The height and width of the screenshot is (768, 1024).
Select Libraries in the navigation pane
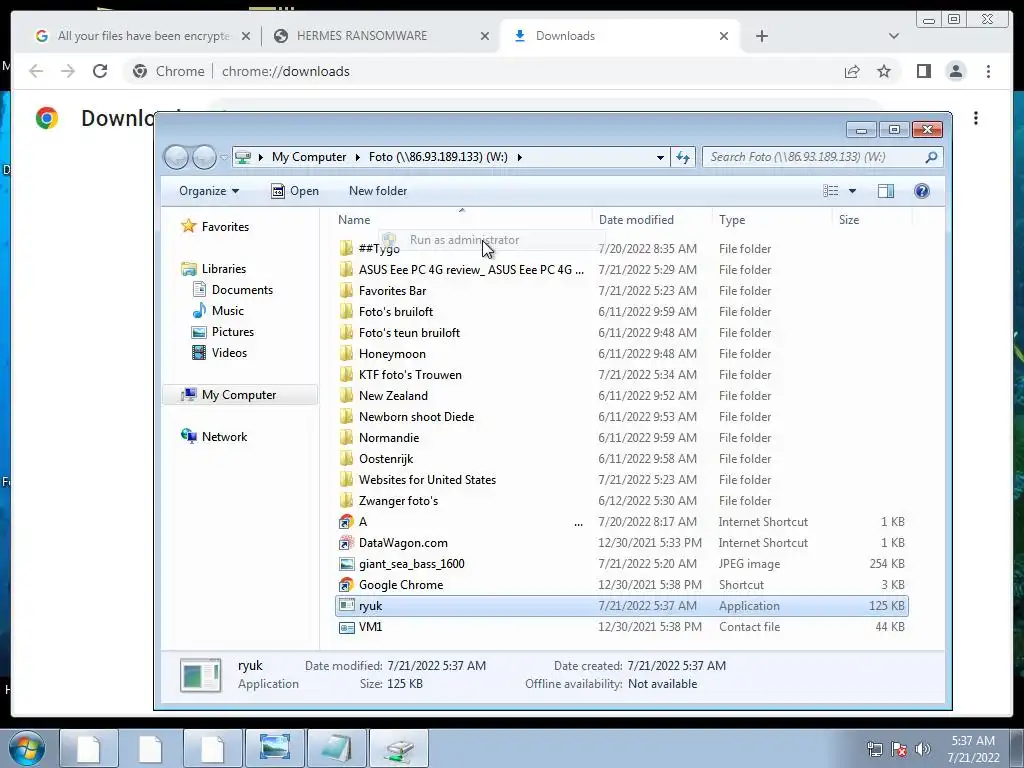click(x=214, y=268)
